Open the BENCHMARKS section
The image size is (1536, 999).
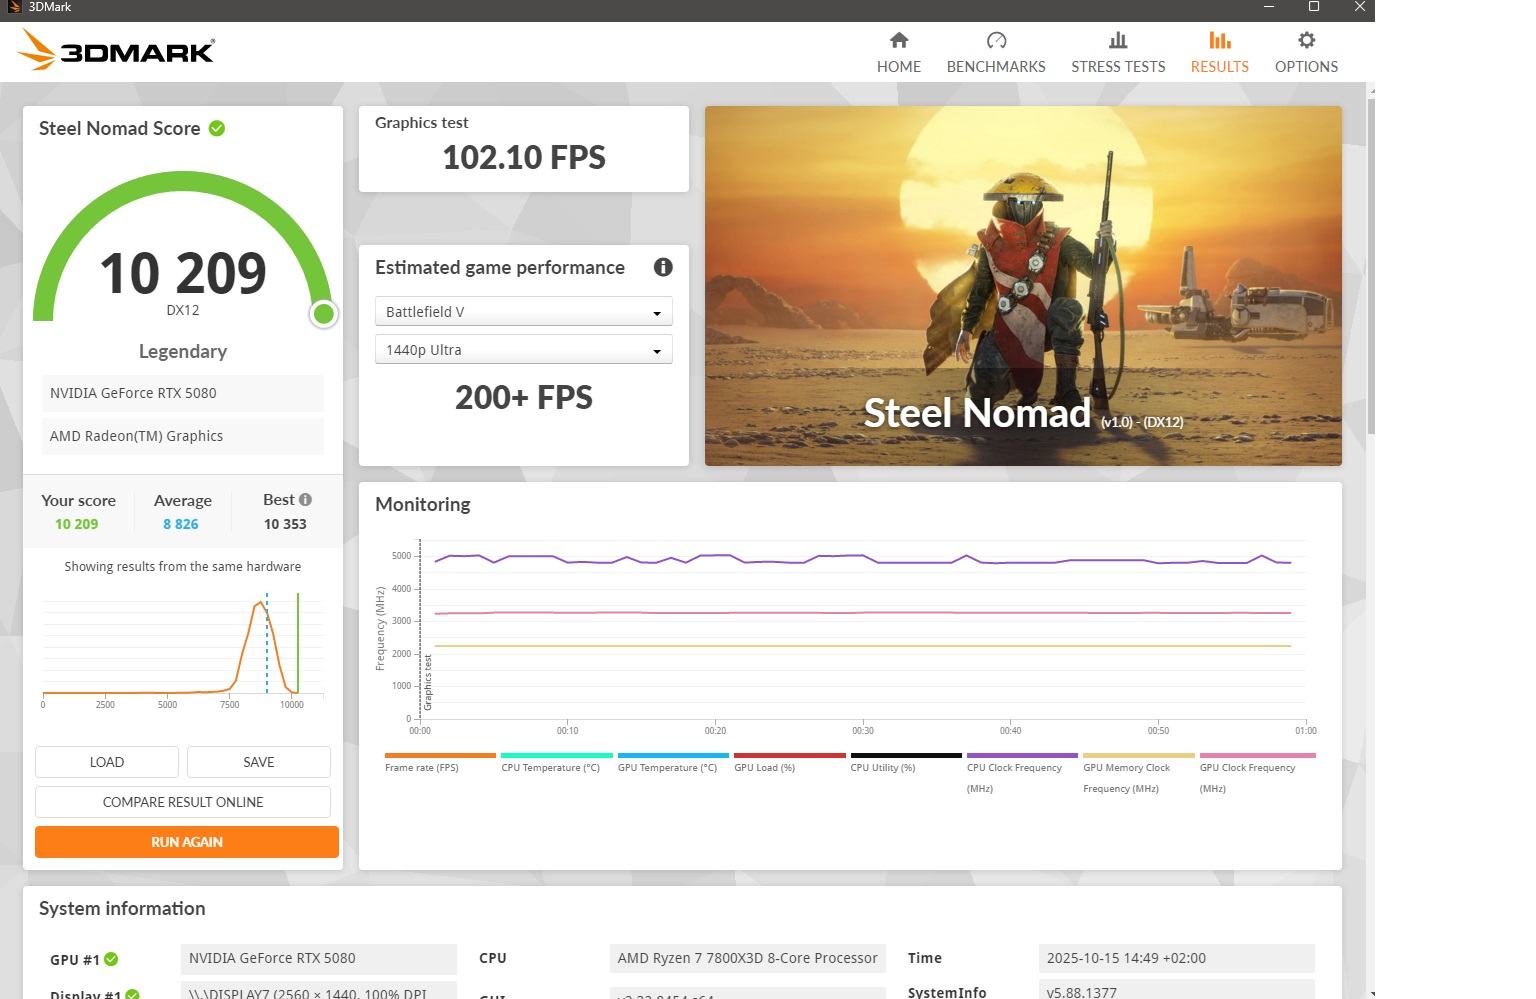[996, 52]
